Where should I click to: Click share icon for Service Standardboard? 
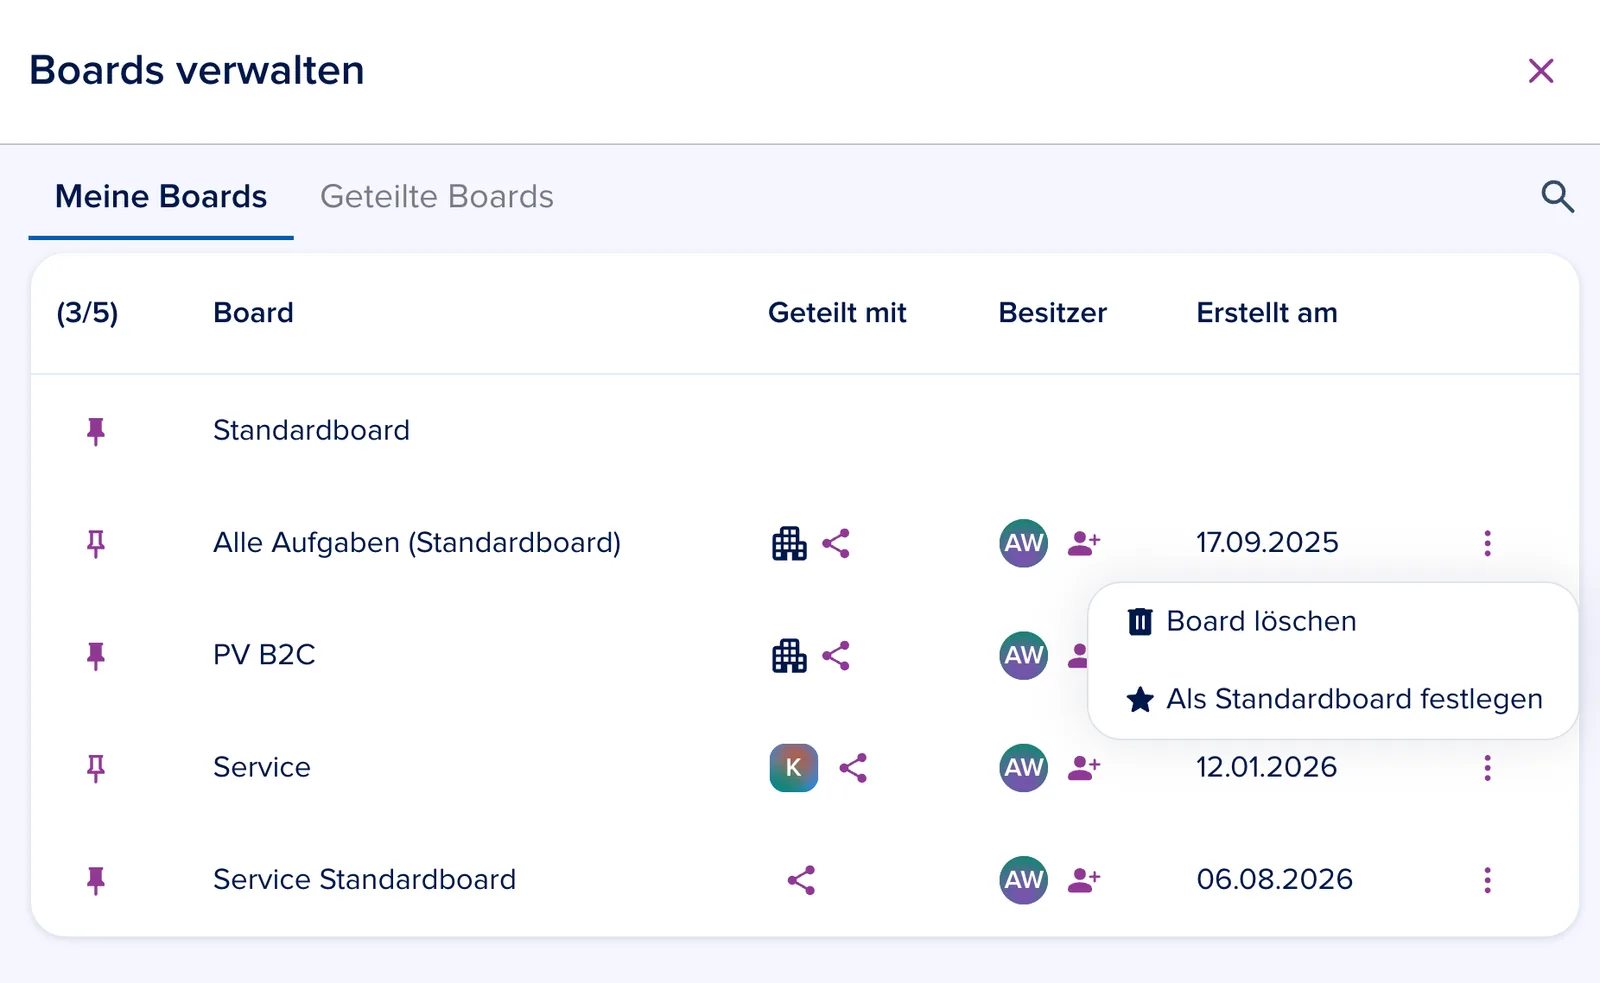click(x=801, y=880)
